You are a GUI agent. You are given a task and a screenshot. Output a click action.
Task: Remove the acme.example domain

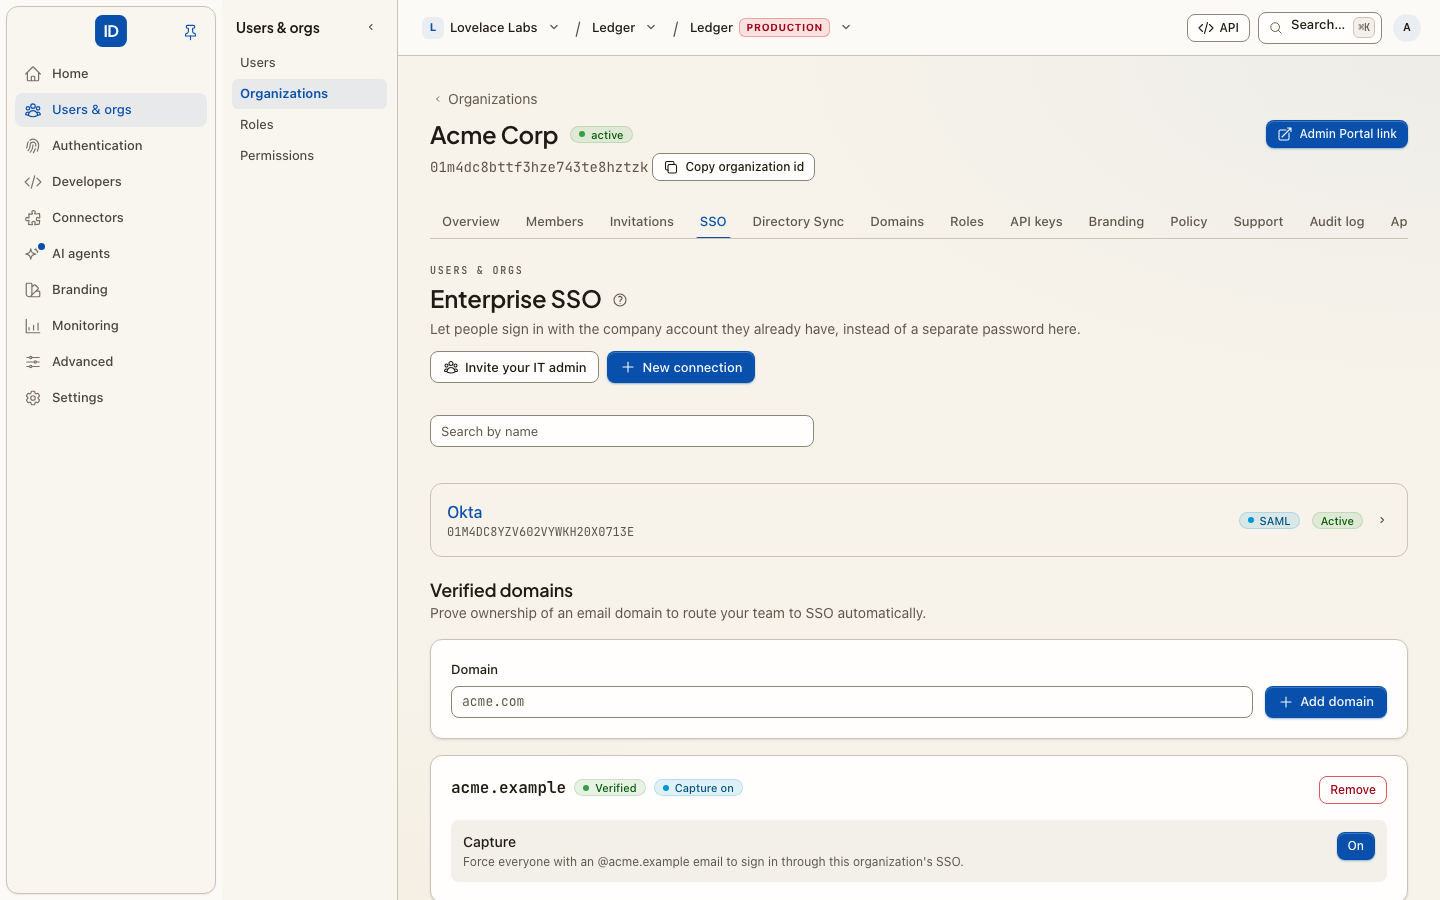(x=1353, y=790)
